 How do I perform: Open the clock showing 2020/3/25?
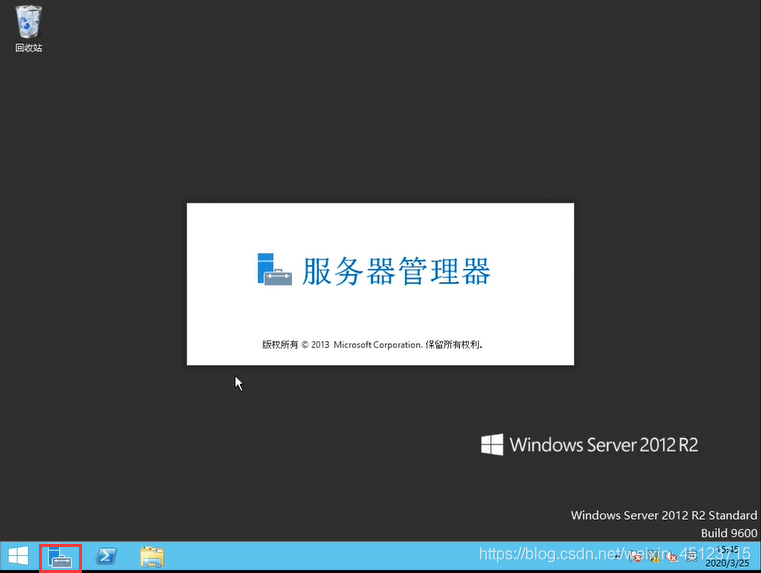(x=728, y=557)
